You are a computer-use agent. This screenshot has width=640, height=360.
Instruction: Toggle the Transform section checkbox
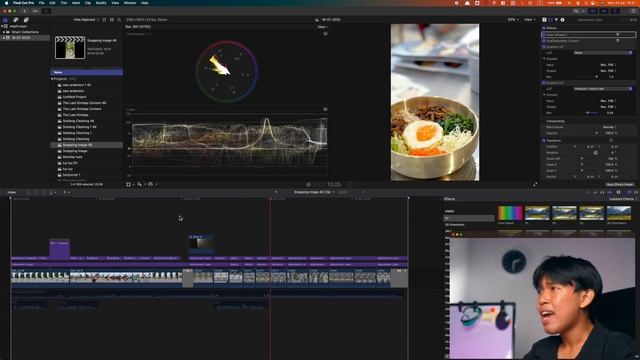click(544, 140)
